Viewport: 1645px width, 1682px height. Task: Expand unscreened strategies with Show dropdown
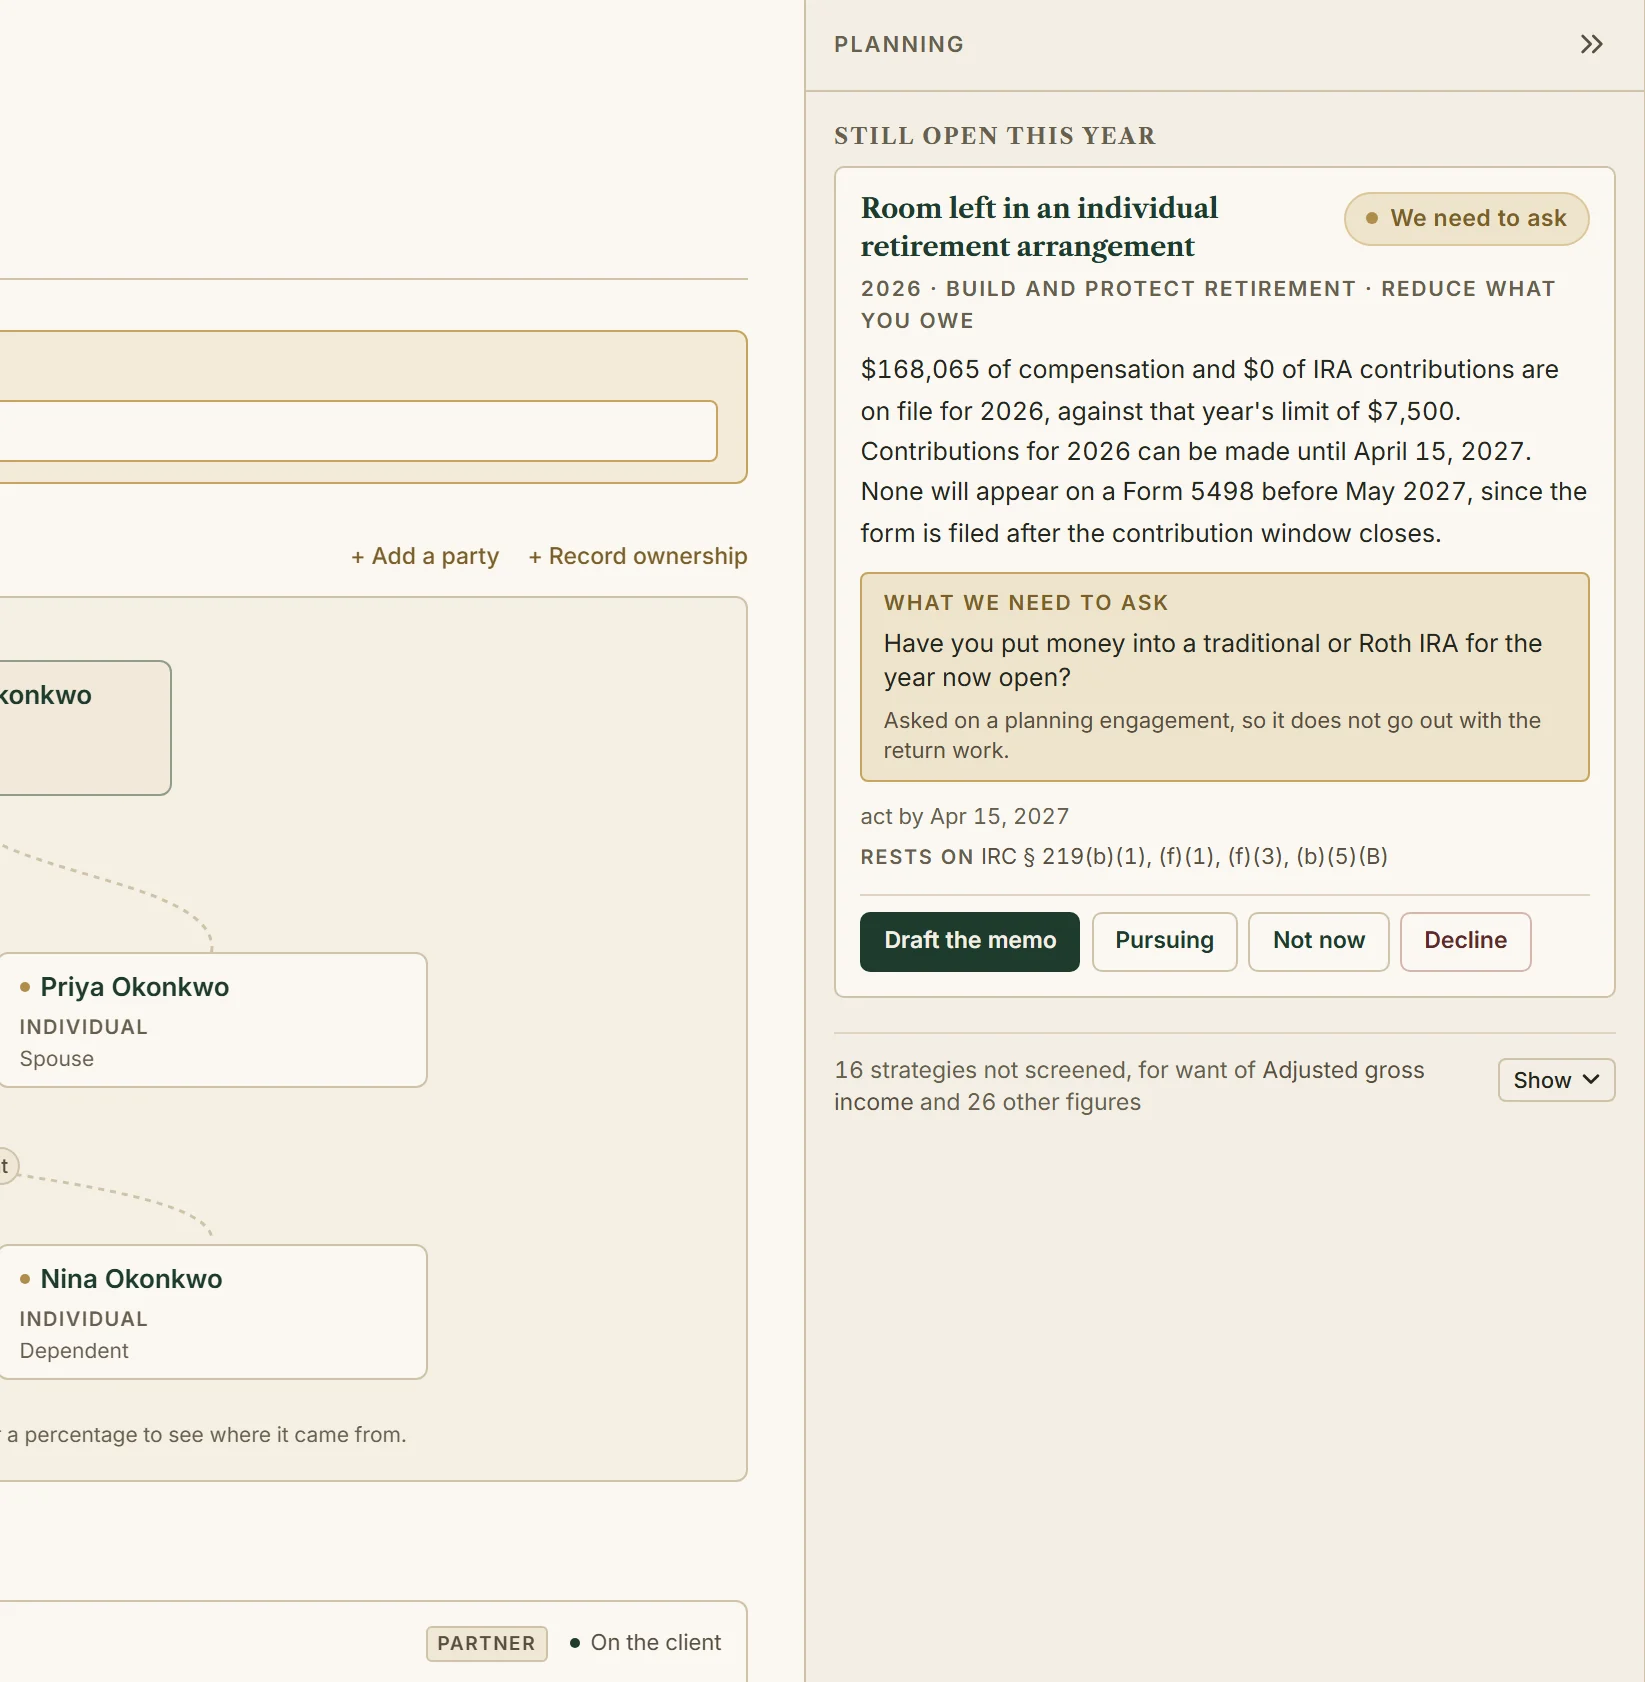tap(1556, 1080)
